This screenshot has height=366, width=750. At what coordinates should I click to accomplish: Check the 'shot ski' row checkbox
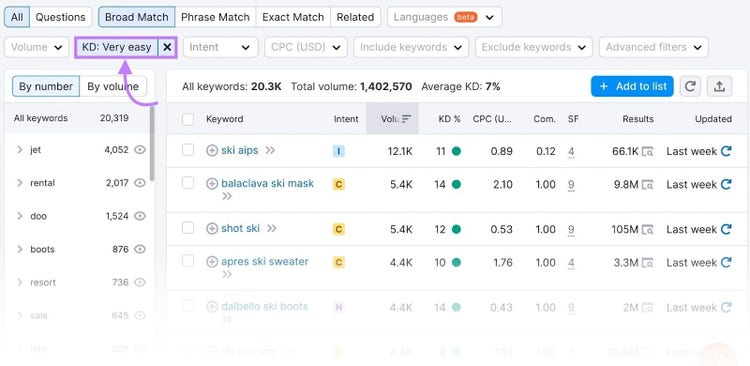[188, 228]
